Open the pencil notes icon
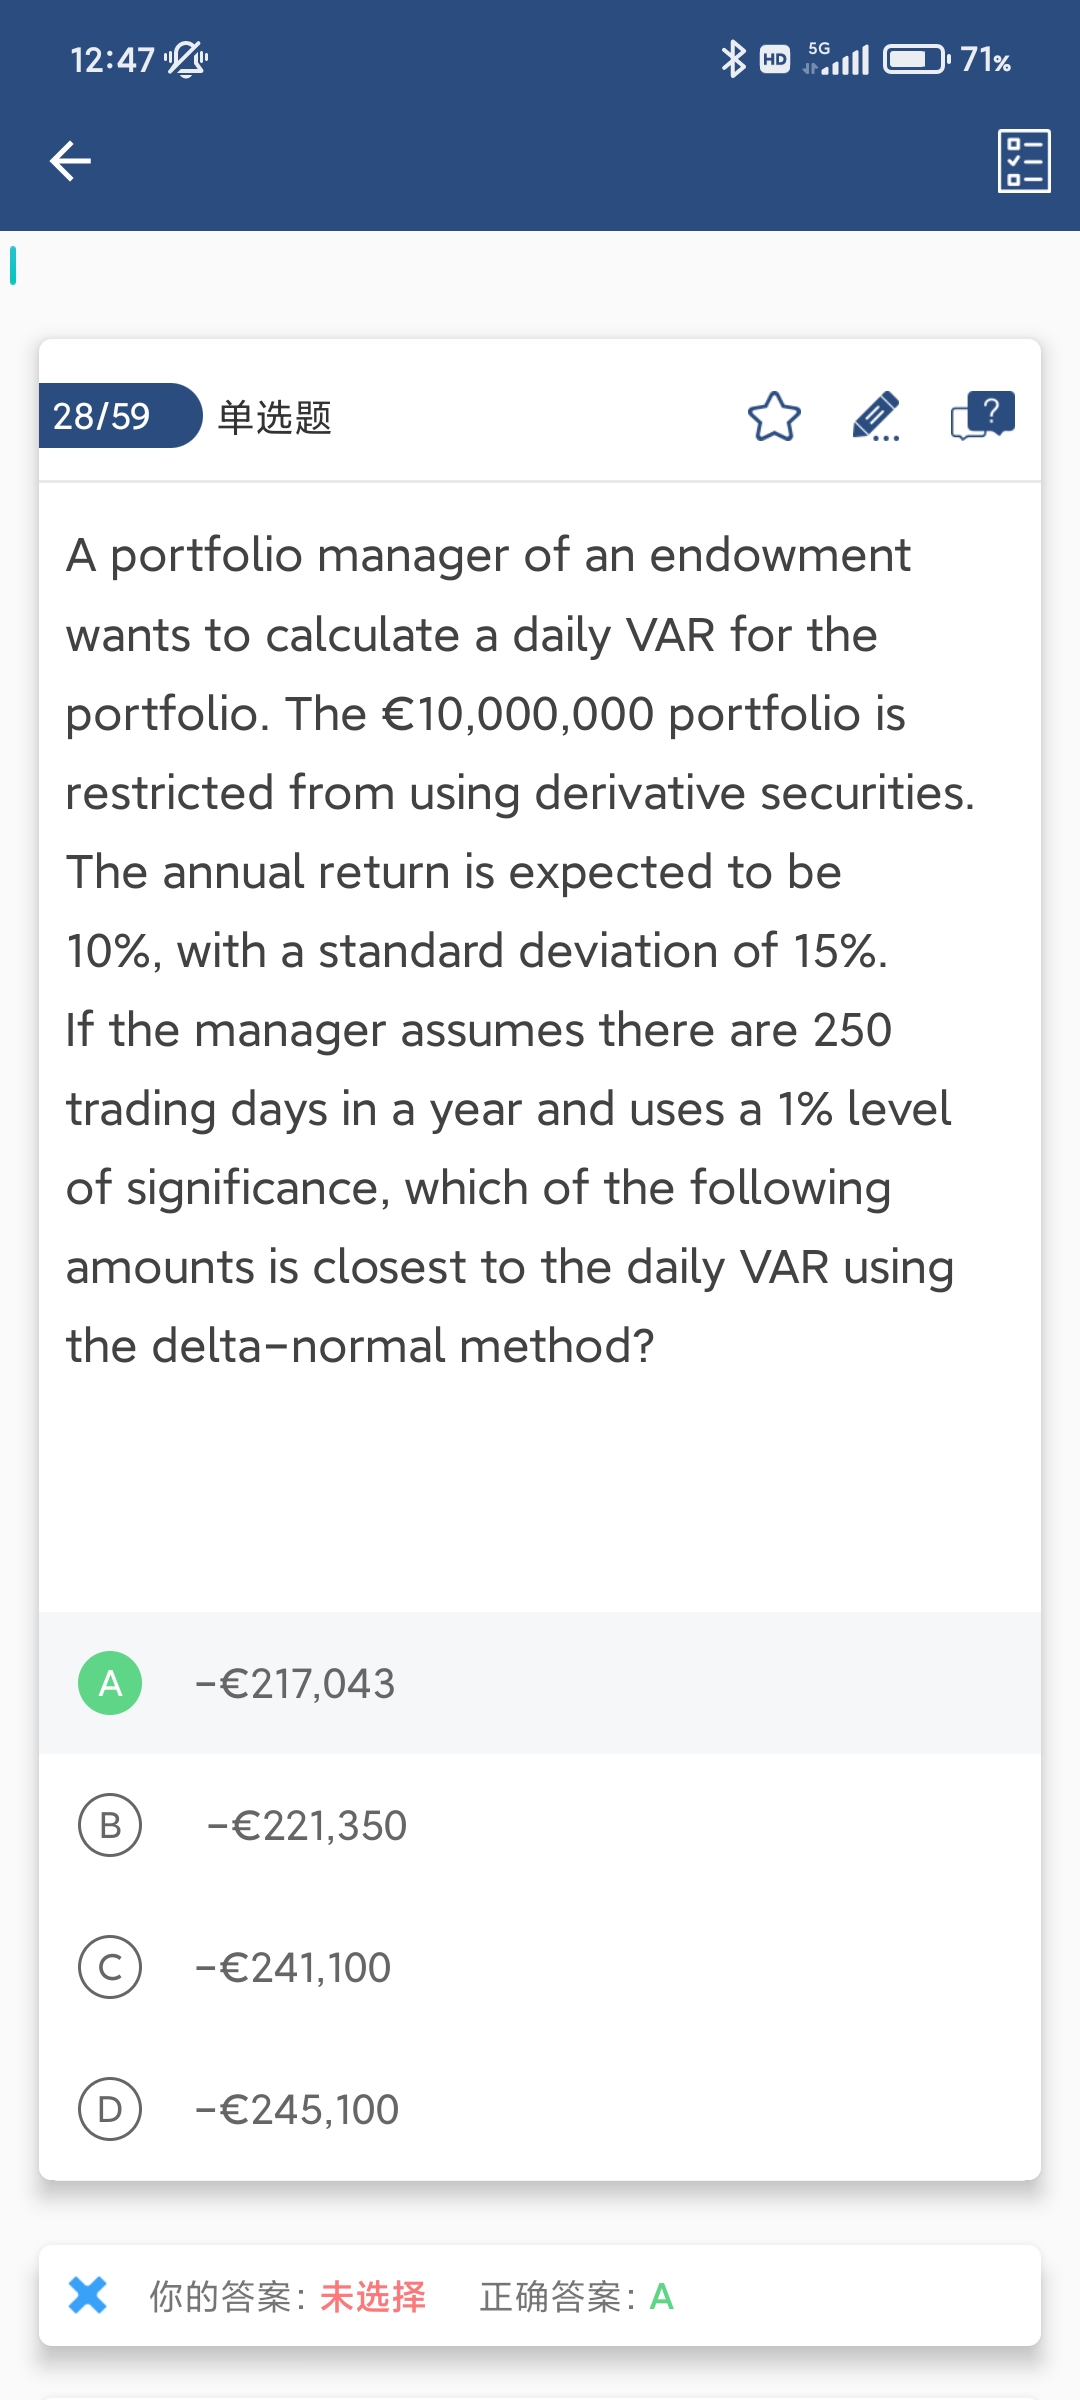 click(876, 417)
